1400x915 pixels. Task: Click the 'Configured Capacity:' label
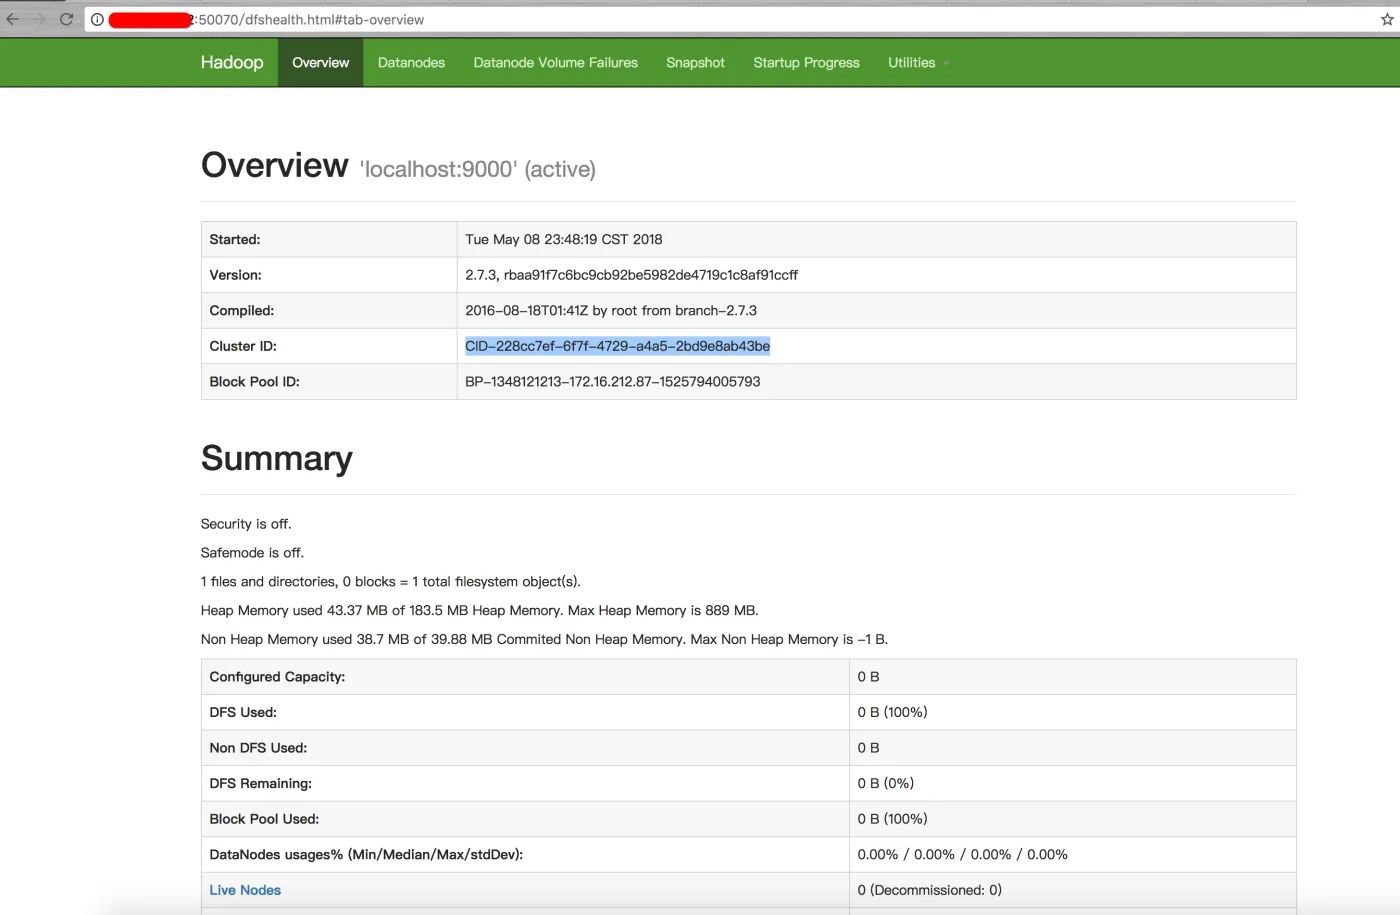point(277,677)
